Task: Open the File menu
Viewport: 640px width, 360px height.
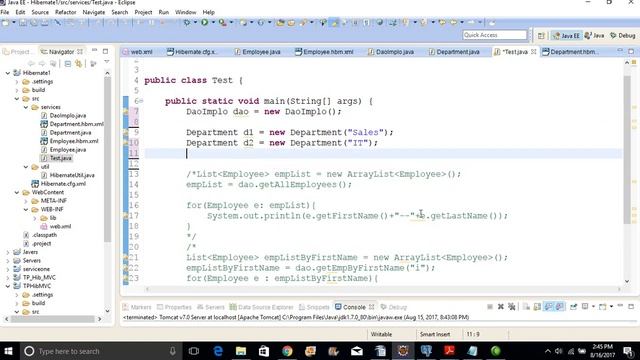Action: pyautogui.click(x=5, y=12)
